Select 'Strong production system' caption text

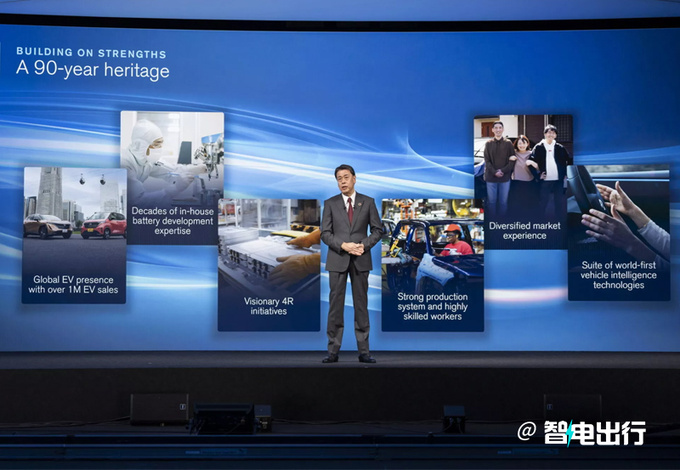(x=432, y=305)
